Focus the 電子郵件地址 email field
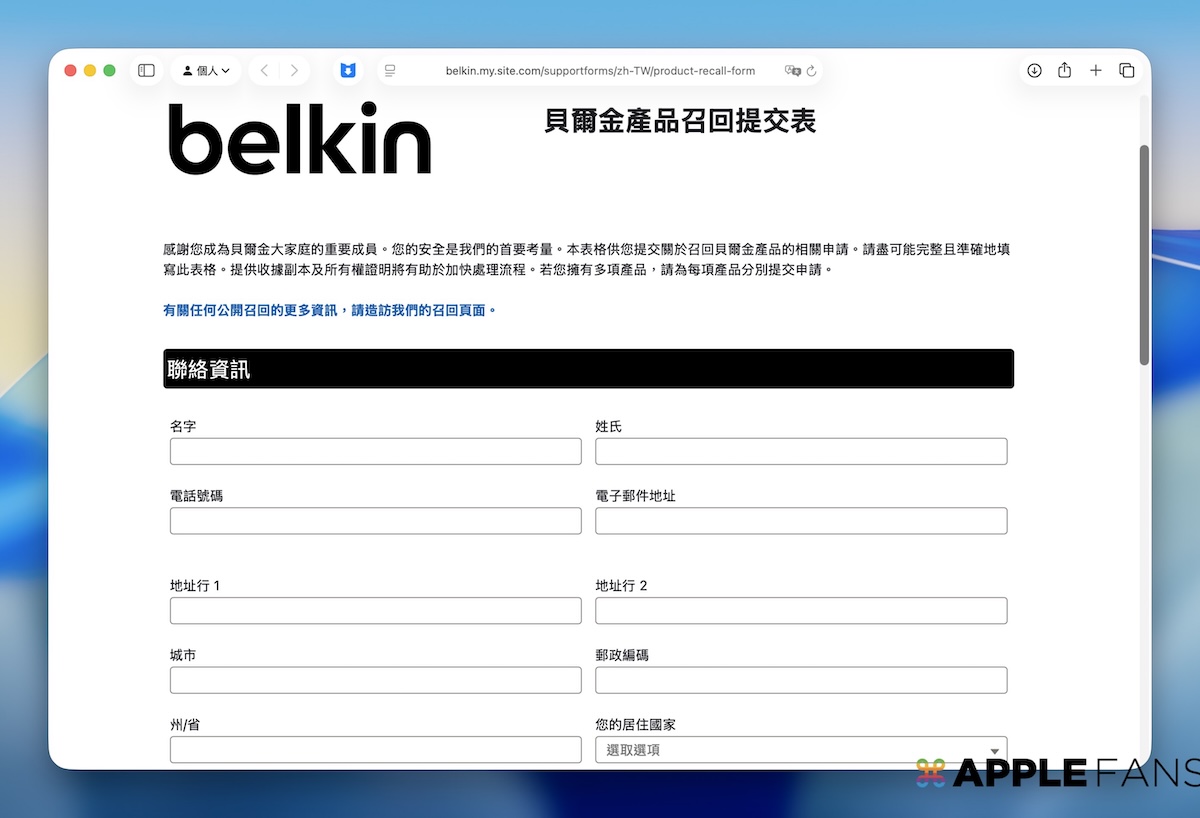 (x=800, y=521)
